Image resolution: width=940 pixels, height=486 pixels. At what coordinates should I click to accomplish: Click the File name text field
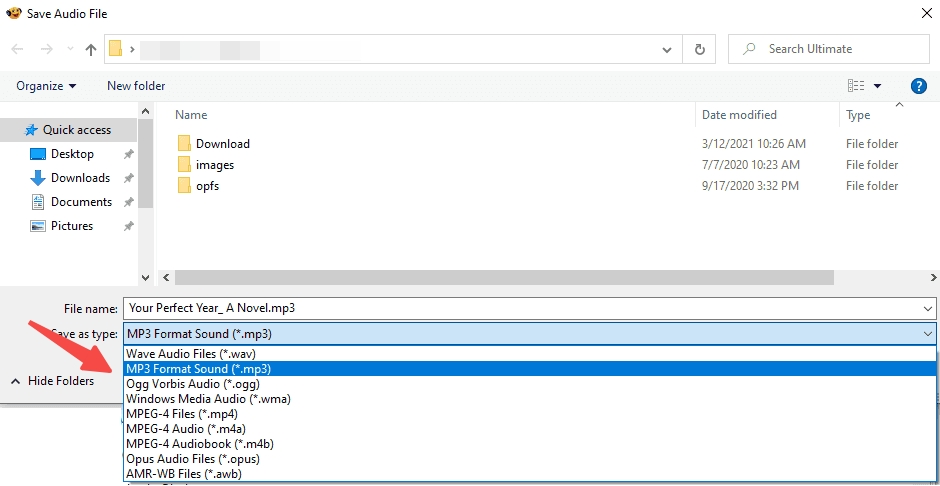tap(520, 309)
